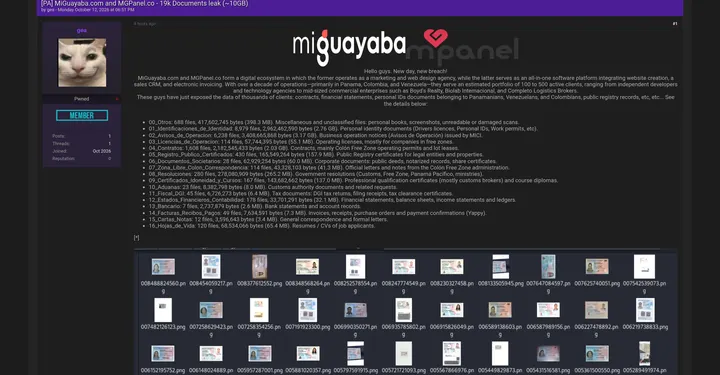Select file icon 006990350271.png
Viewport: 720px width, 375px height.
(355, 310)
